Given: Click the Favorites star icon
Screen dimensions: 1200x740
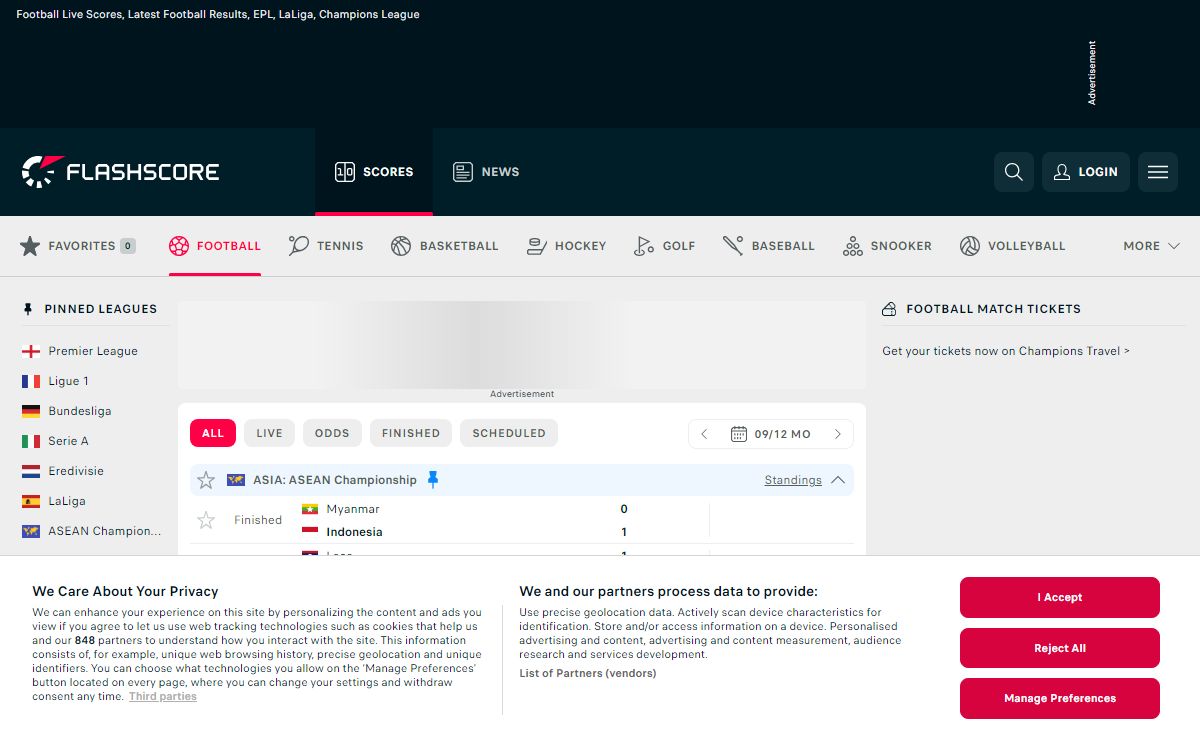Looking at the screenshot, I should (30, 246).
